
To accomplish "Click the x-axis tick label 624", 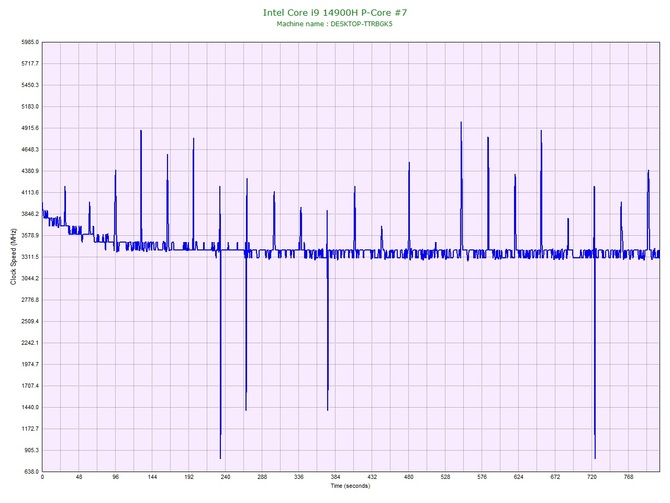I will pos(519,477).
